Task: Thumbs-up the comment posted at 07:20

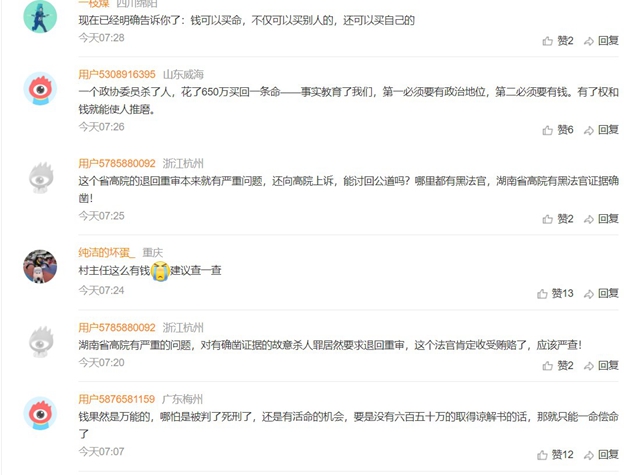Action: [558, 365]
